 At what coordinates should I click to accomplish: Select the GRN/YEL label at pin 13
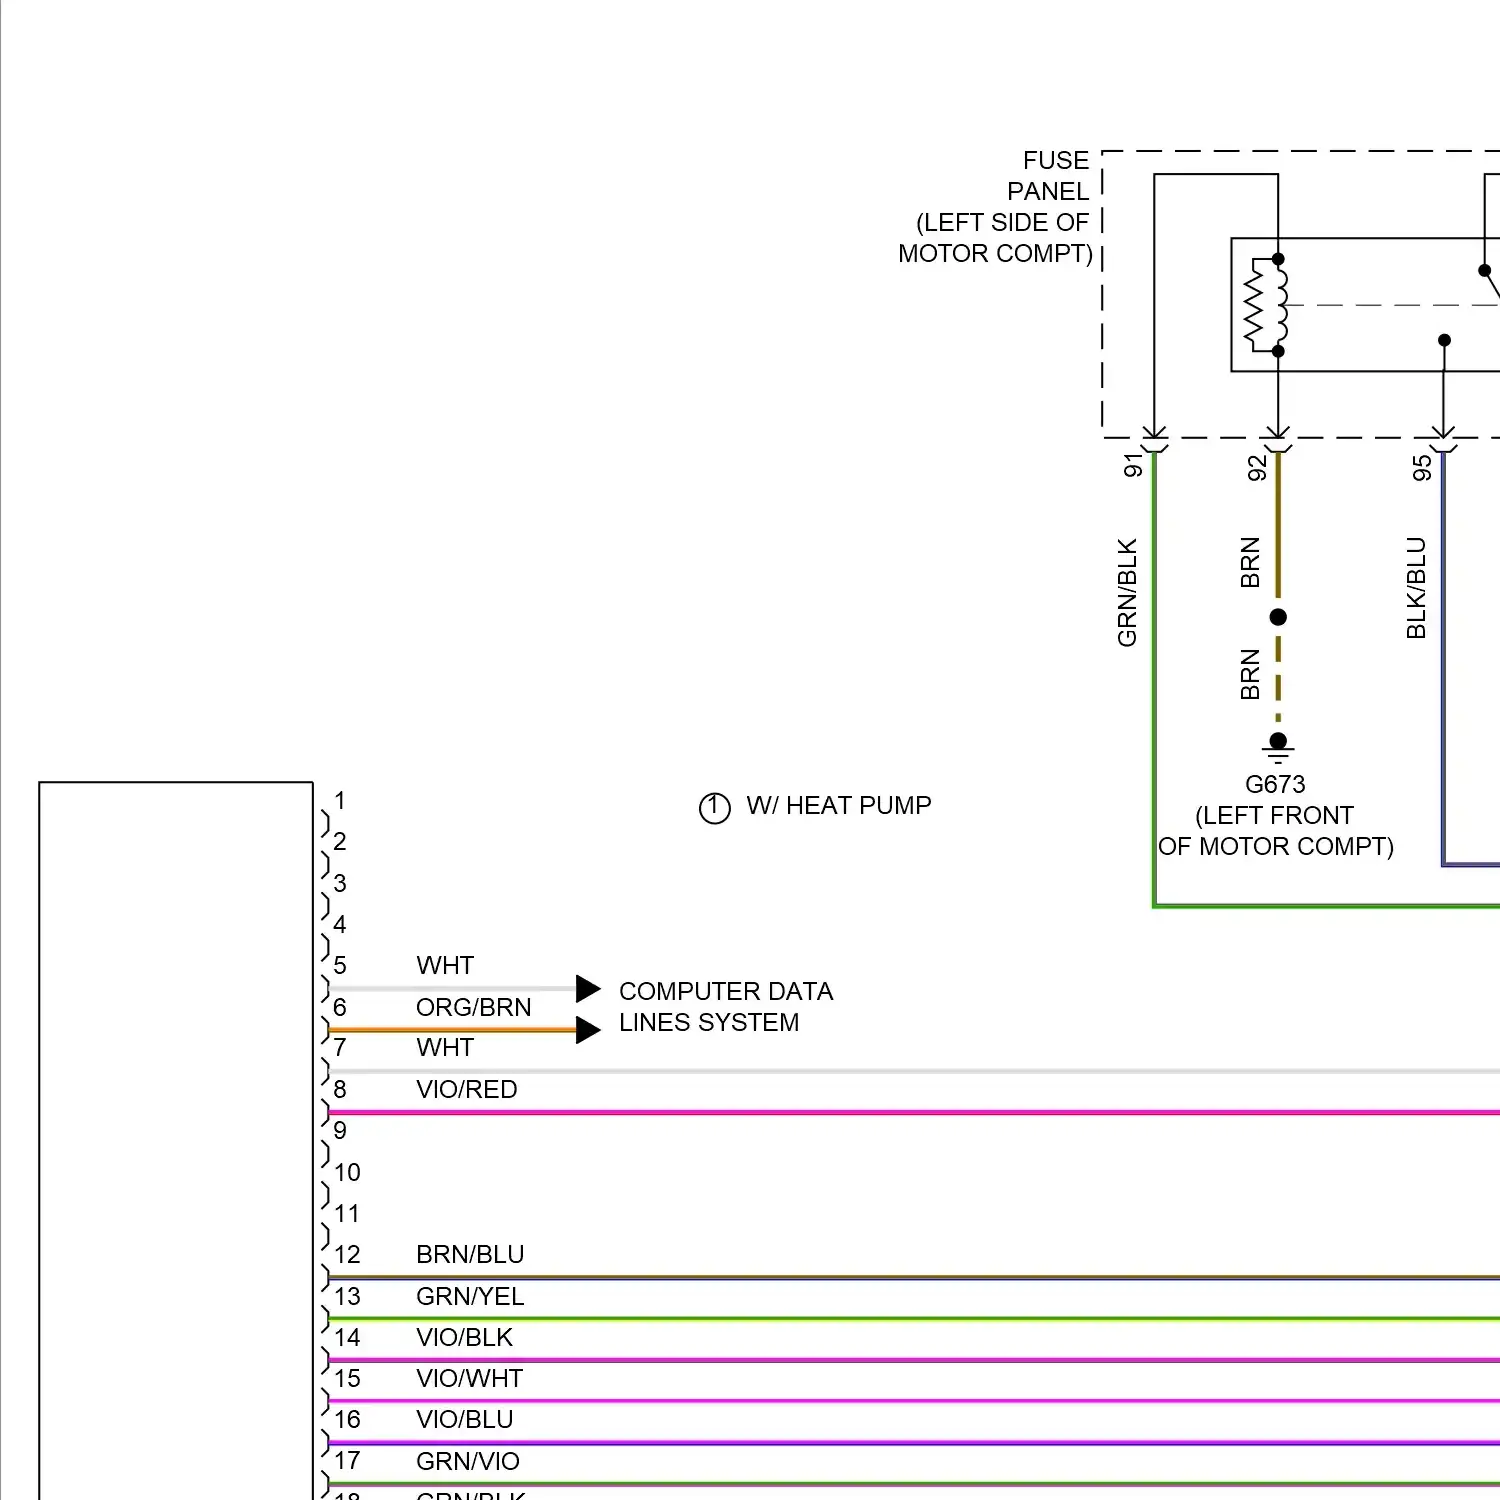coord(470,1296)
